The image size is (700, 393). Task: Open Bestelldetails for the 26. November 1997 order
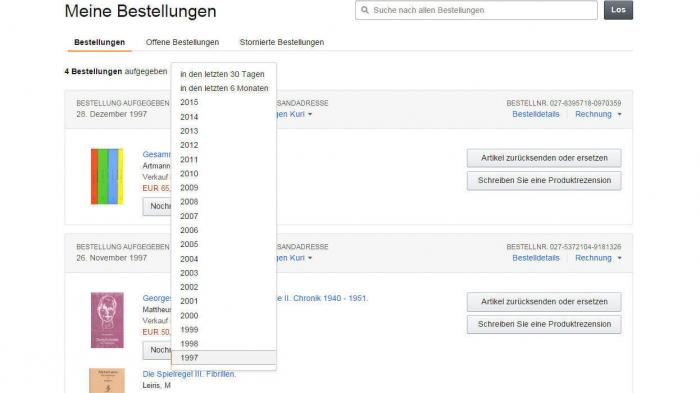tap(536, 258)
